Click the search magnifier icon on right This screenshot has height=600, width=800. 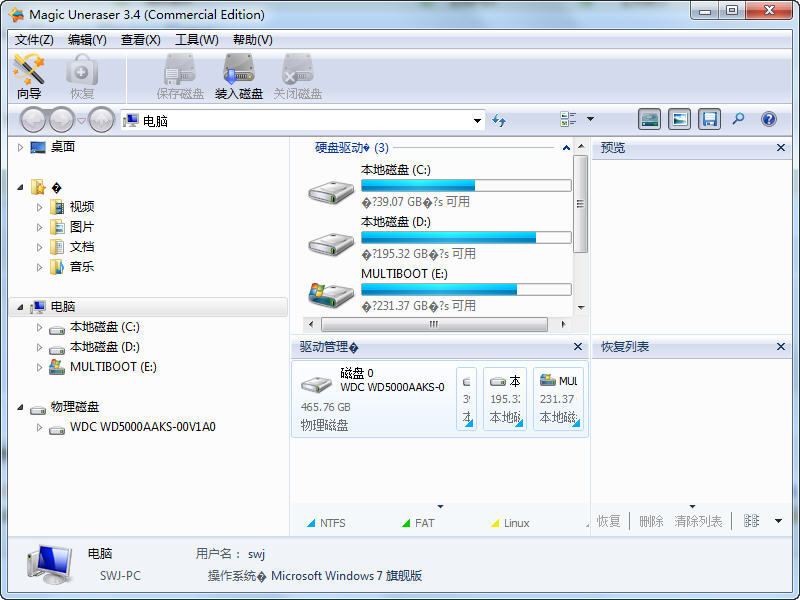[737, 119]
